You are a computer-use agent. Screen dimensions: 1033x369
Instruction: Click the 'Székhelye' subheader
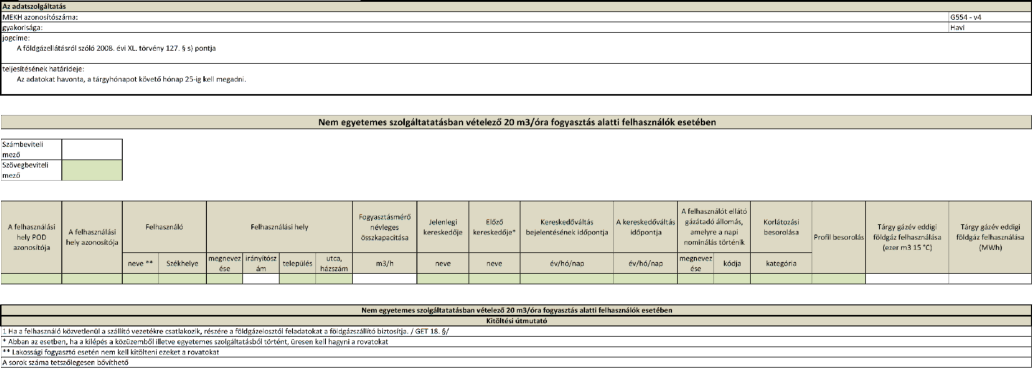pyautogui.click(x=182, y=263)
